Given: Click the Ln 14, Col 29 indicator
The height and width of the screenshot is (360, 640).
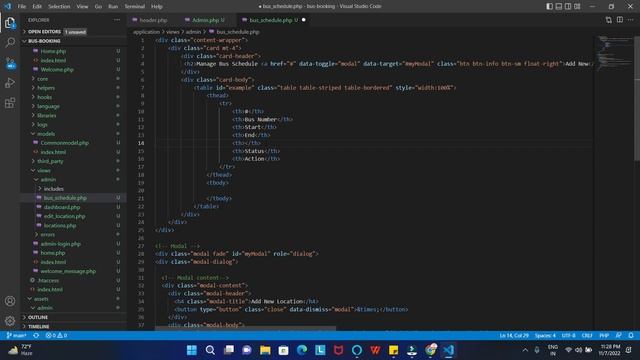Looking at the screenshot, I should point(514,336).
